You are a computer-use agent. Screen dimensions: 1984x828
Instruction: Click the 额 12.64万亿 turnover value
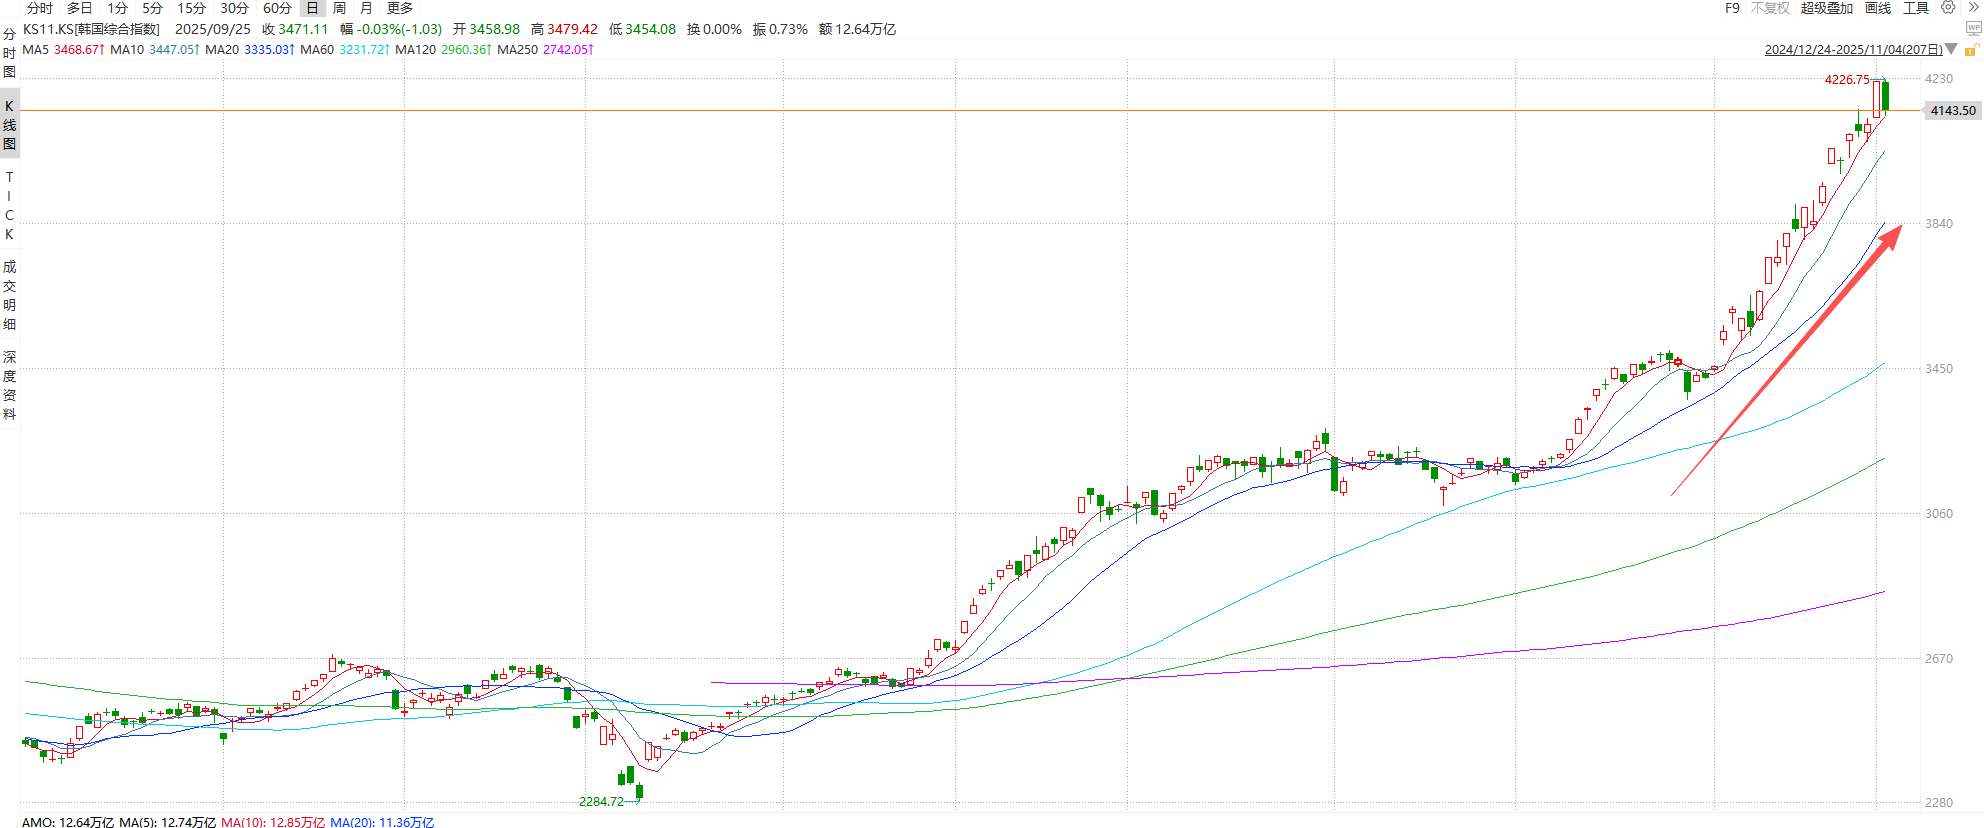click(x=857, y=29)
